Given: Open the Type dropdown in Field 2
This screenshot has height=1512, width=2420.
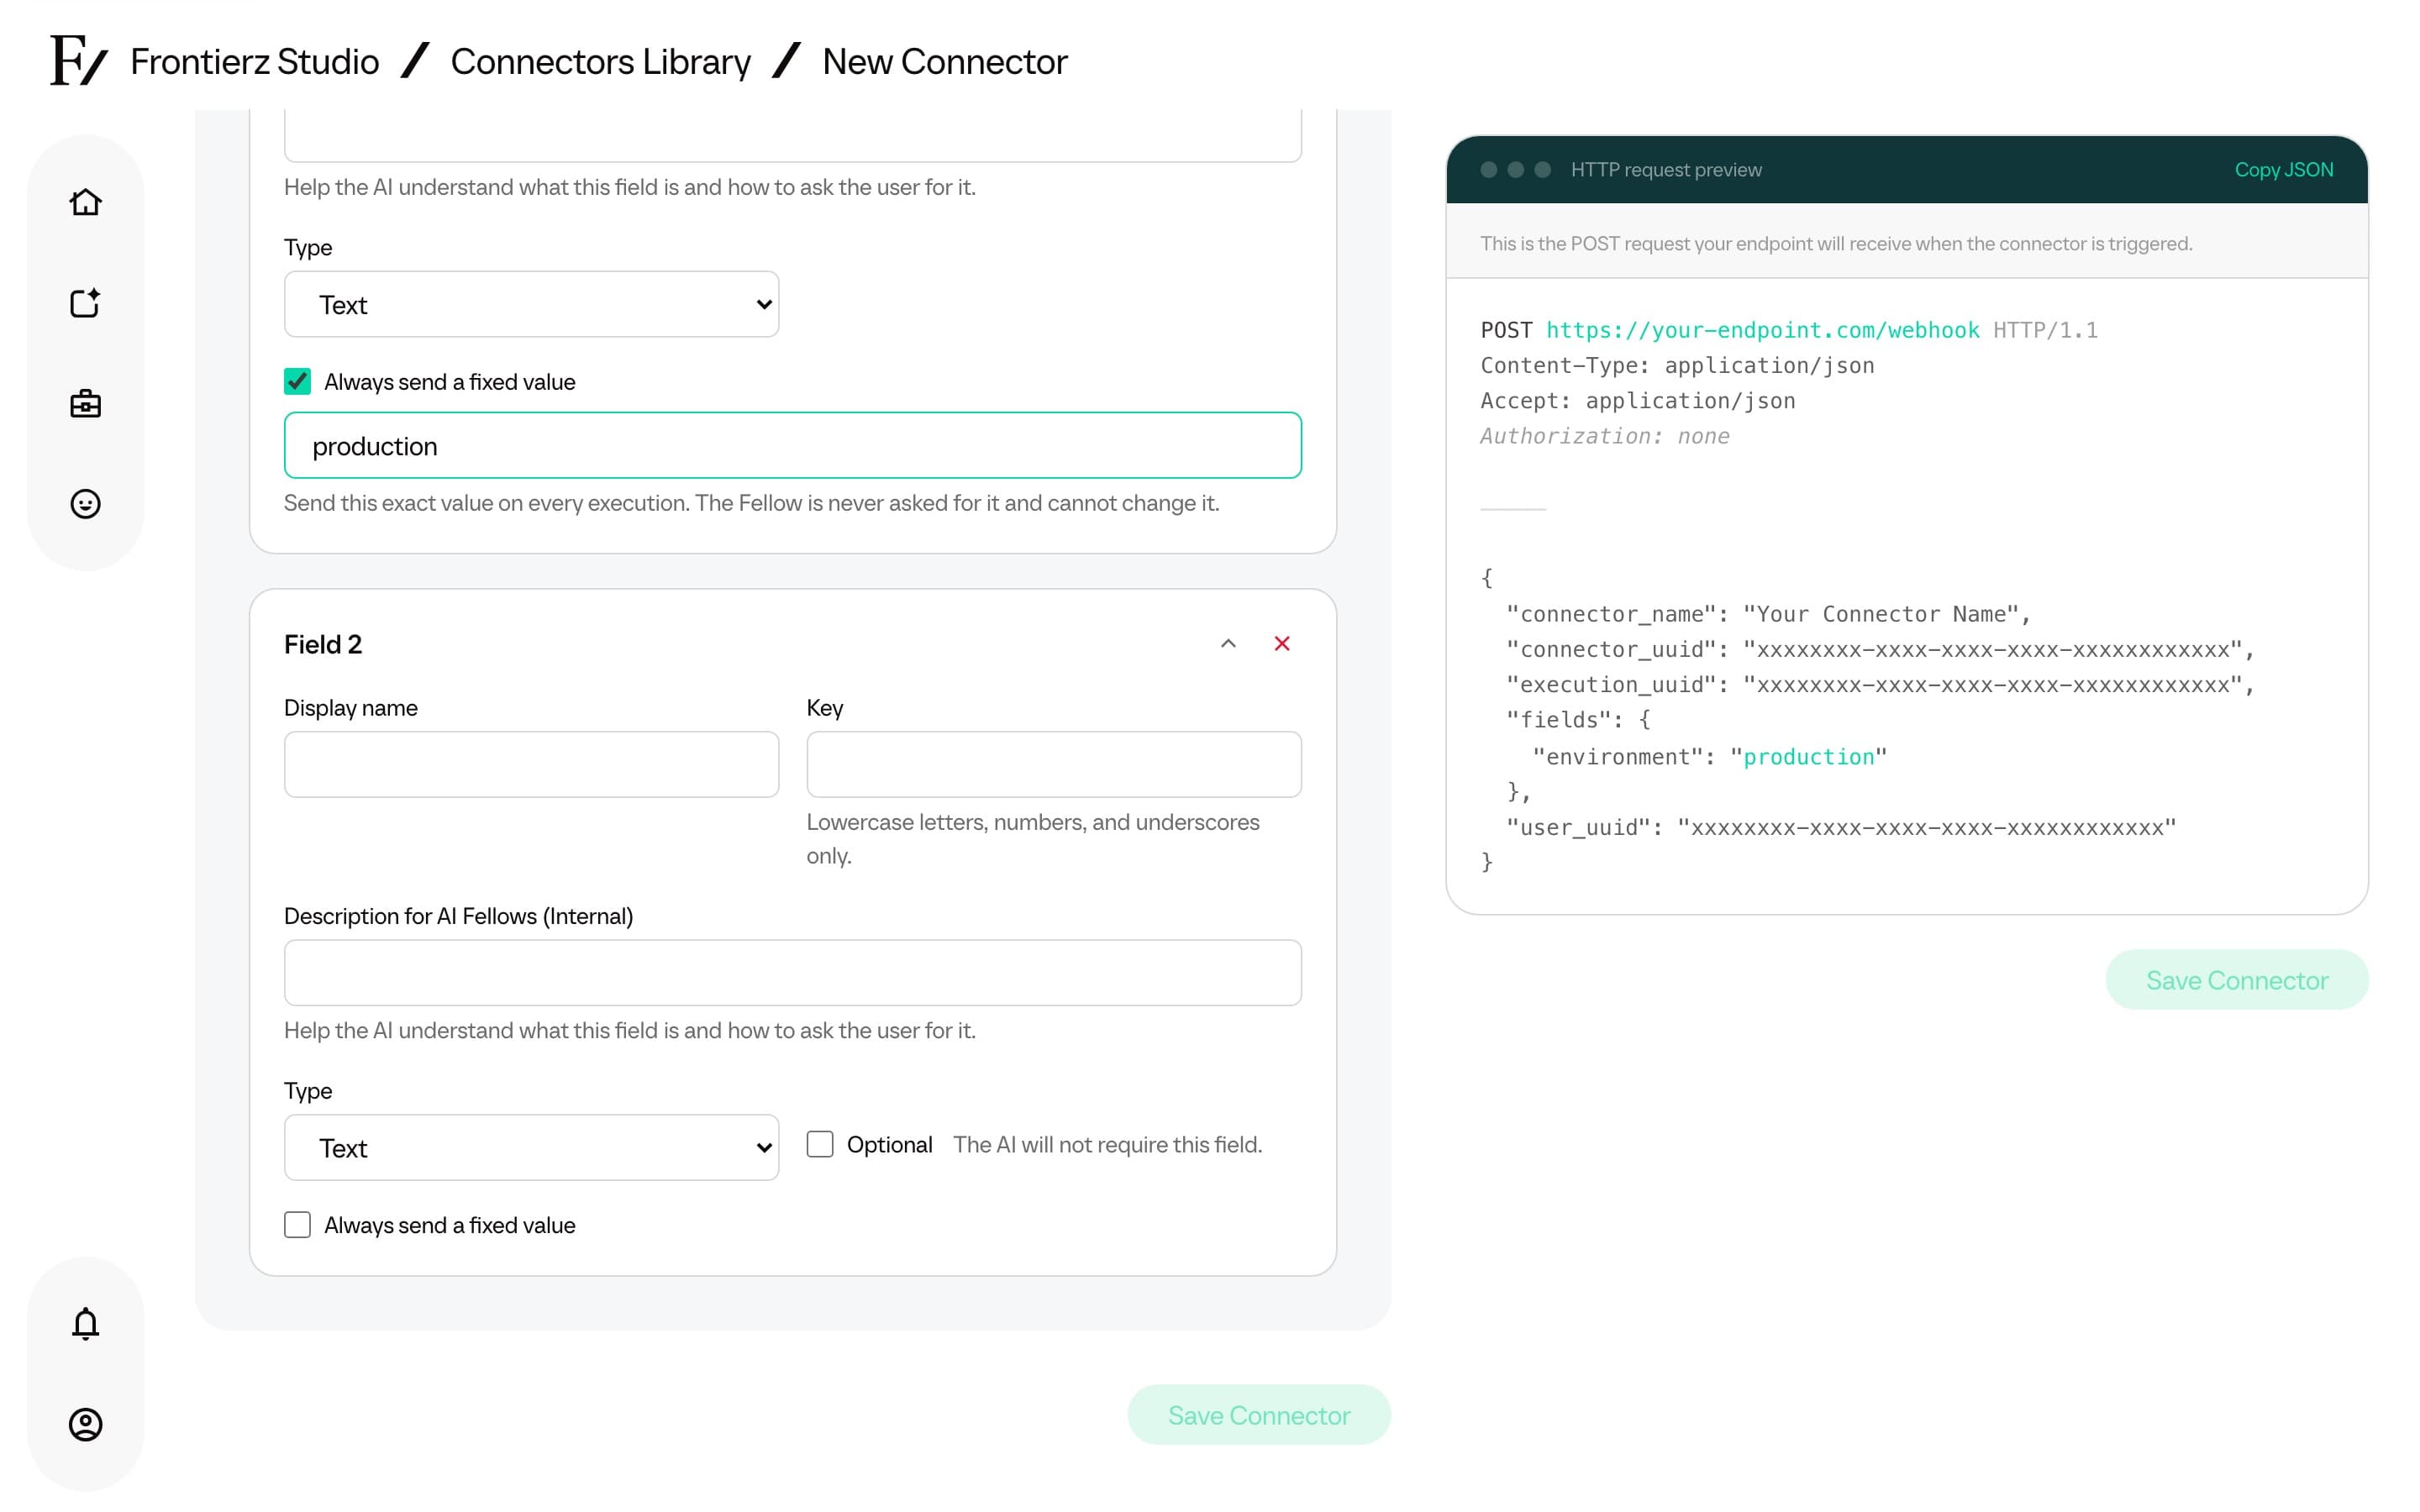Looking at the screenshot, I should point(531,1147).
